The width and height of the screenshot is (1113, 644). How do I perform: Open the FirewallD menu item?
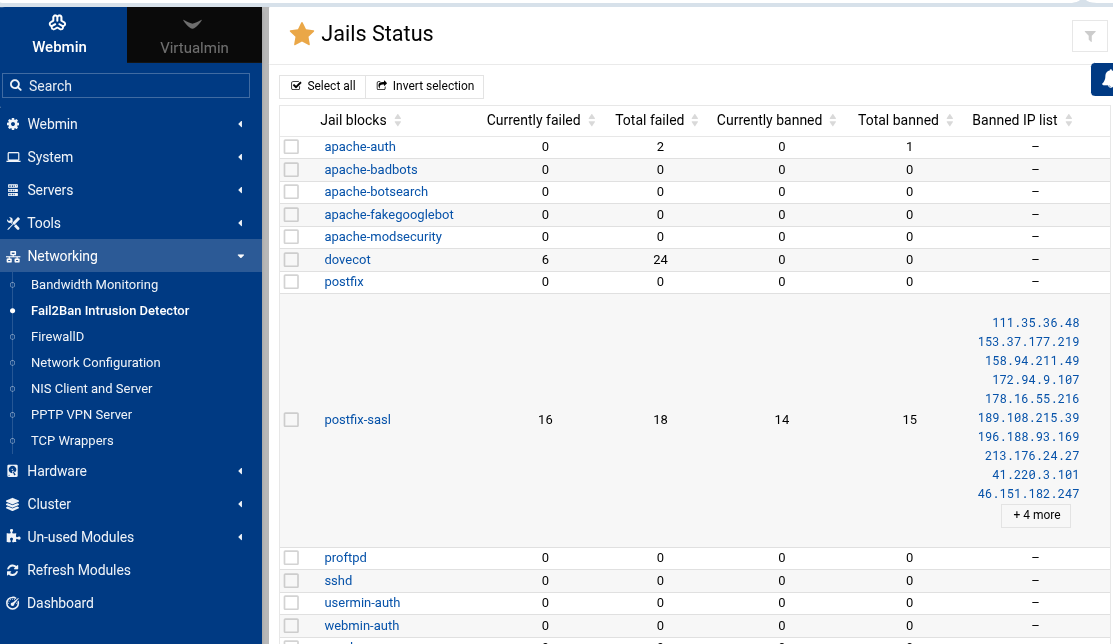click(x=57, y=337)
